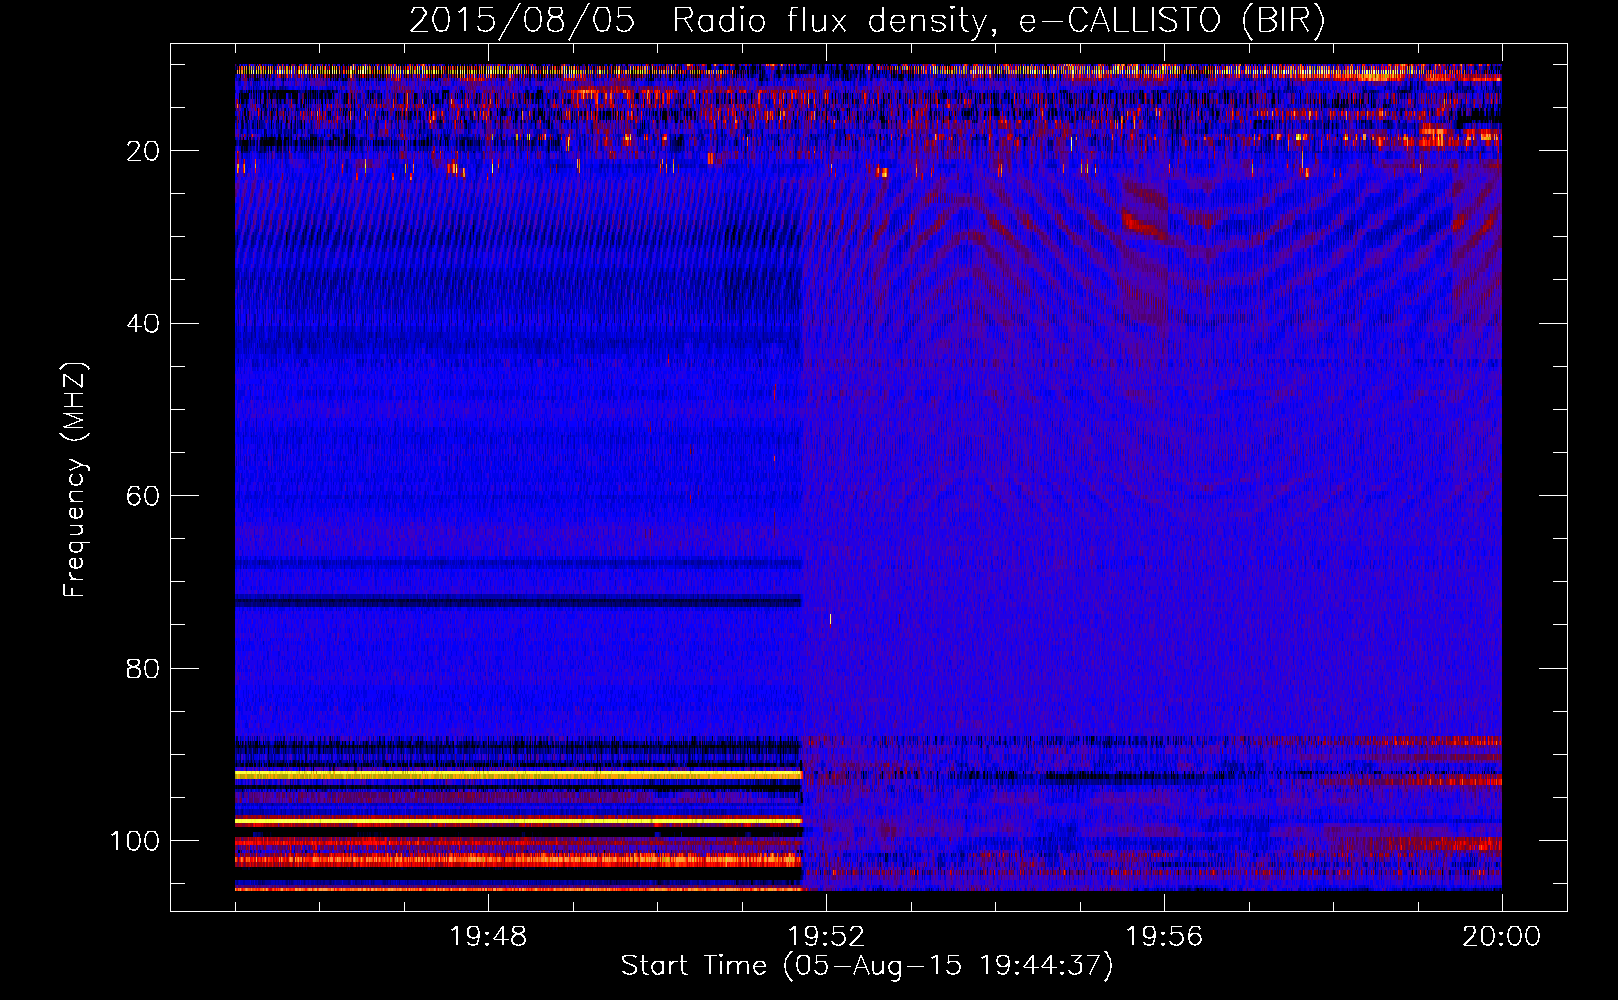Select the 20:00 time tick label

(x=1502, y=937)
